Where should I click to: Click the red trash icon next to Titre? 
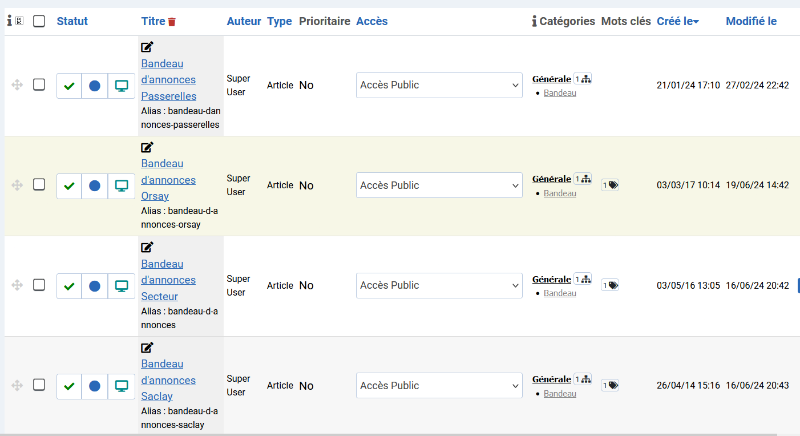(172, 22)
